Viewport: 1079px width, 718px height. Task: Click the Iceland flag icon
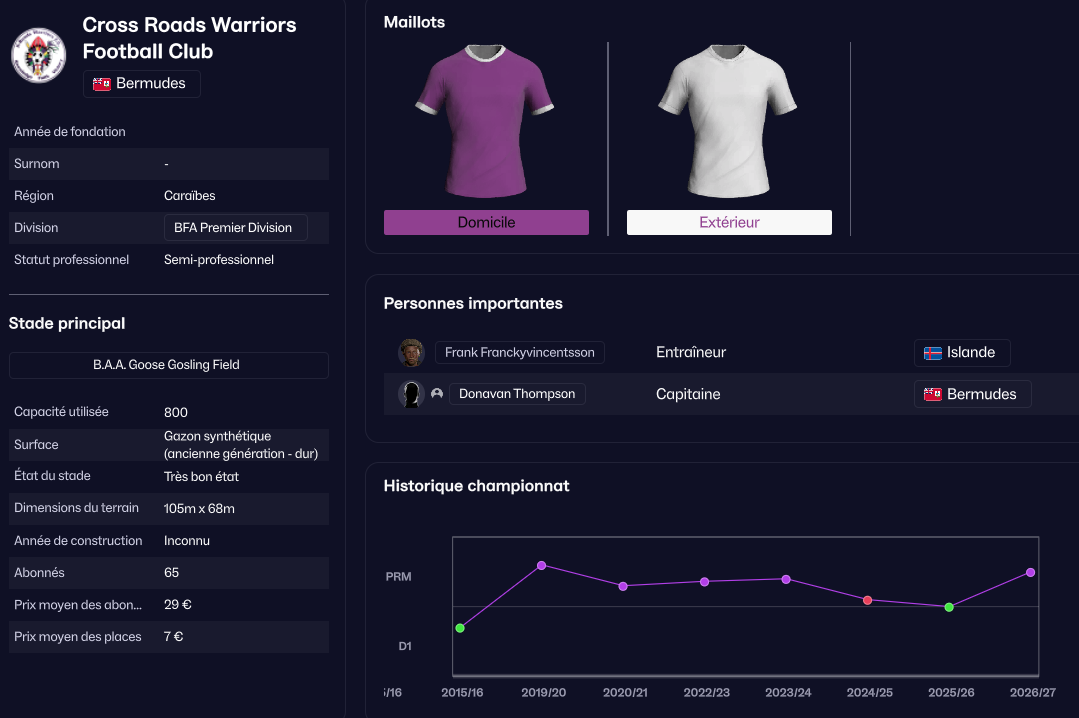[932, 353]
